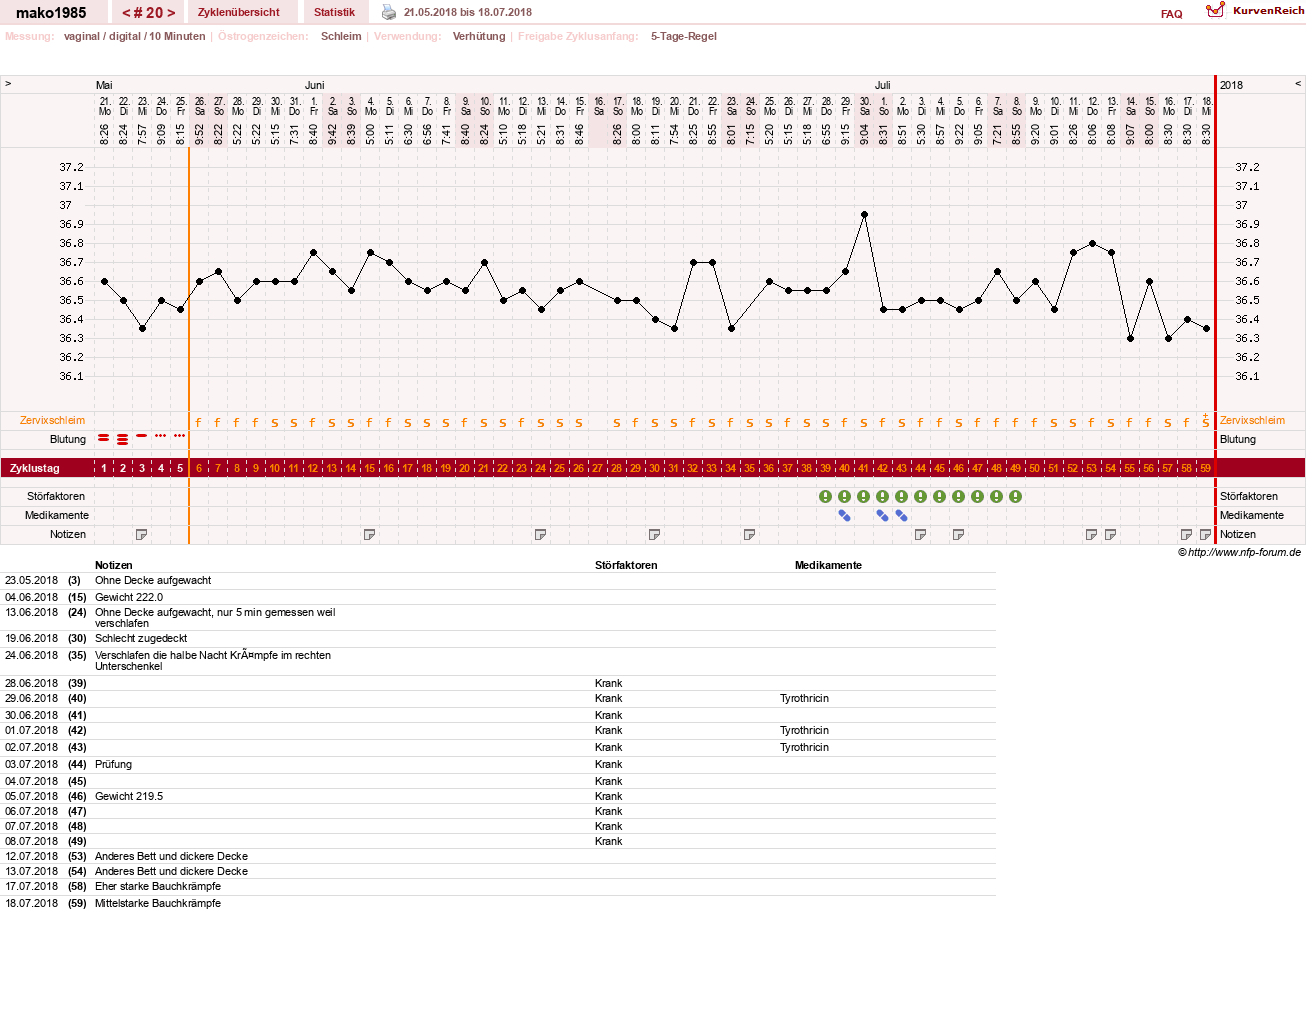The height and width of the screenshot is (1012, 1306).
Task: Click the Störfaktoren icon on cycle day 39
Action: pos(826,497)
